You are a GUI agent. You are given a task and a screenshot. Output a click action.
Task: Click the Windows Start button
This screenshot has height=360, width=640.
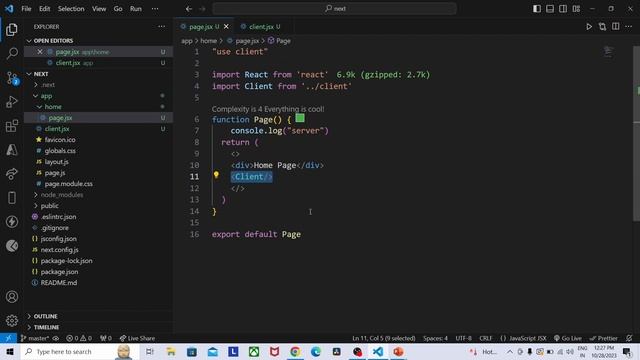10,352
